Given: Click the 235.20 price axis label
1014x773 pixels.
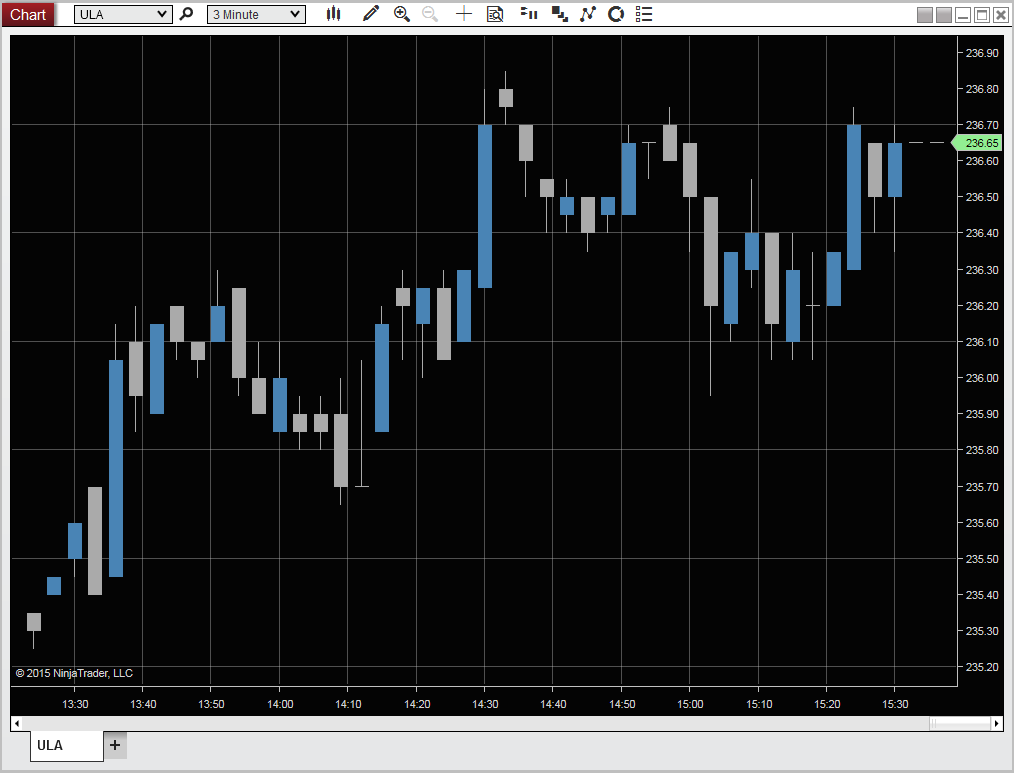Looking at the screenshot, I should coord(982,667).
